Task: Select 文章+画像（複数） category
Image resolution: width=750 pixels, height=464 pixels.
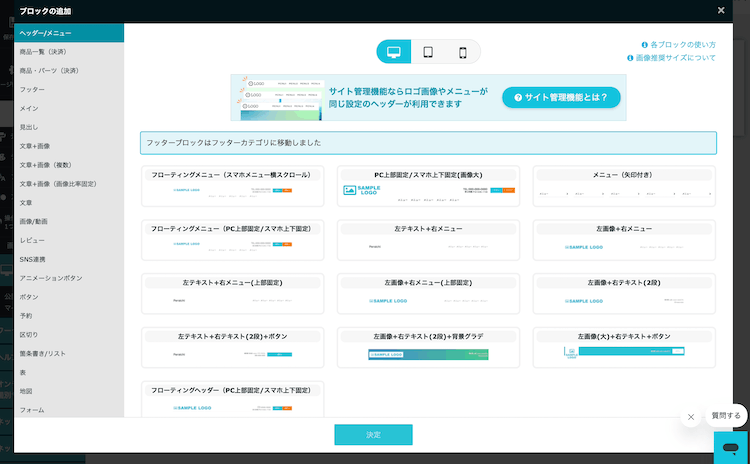Action: [69, 165]
